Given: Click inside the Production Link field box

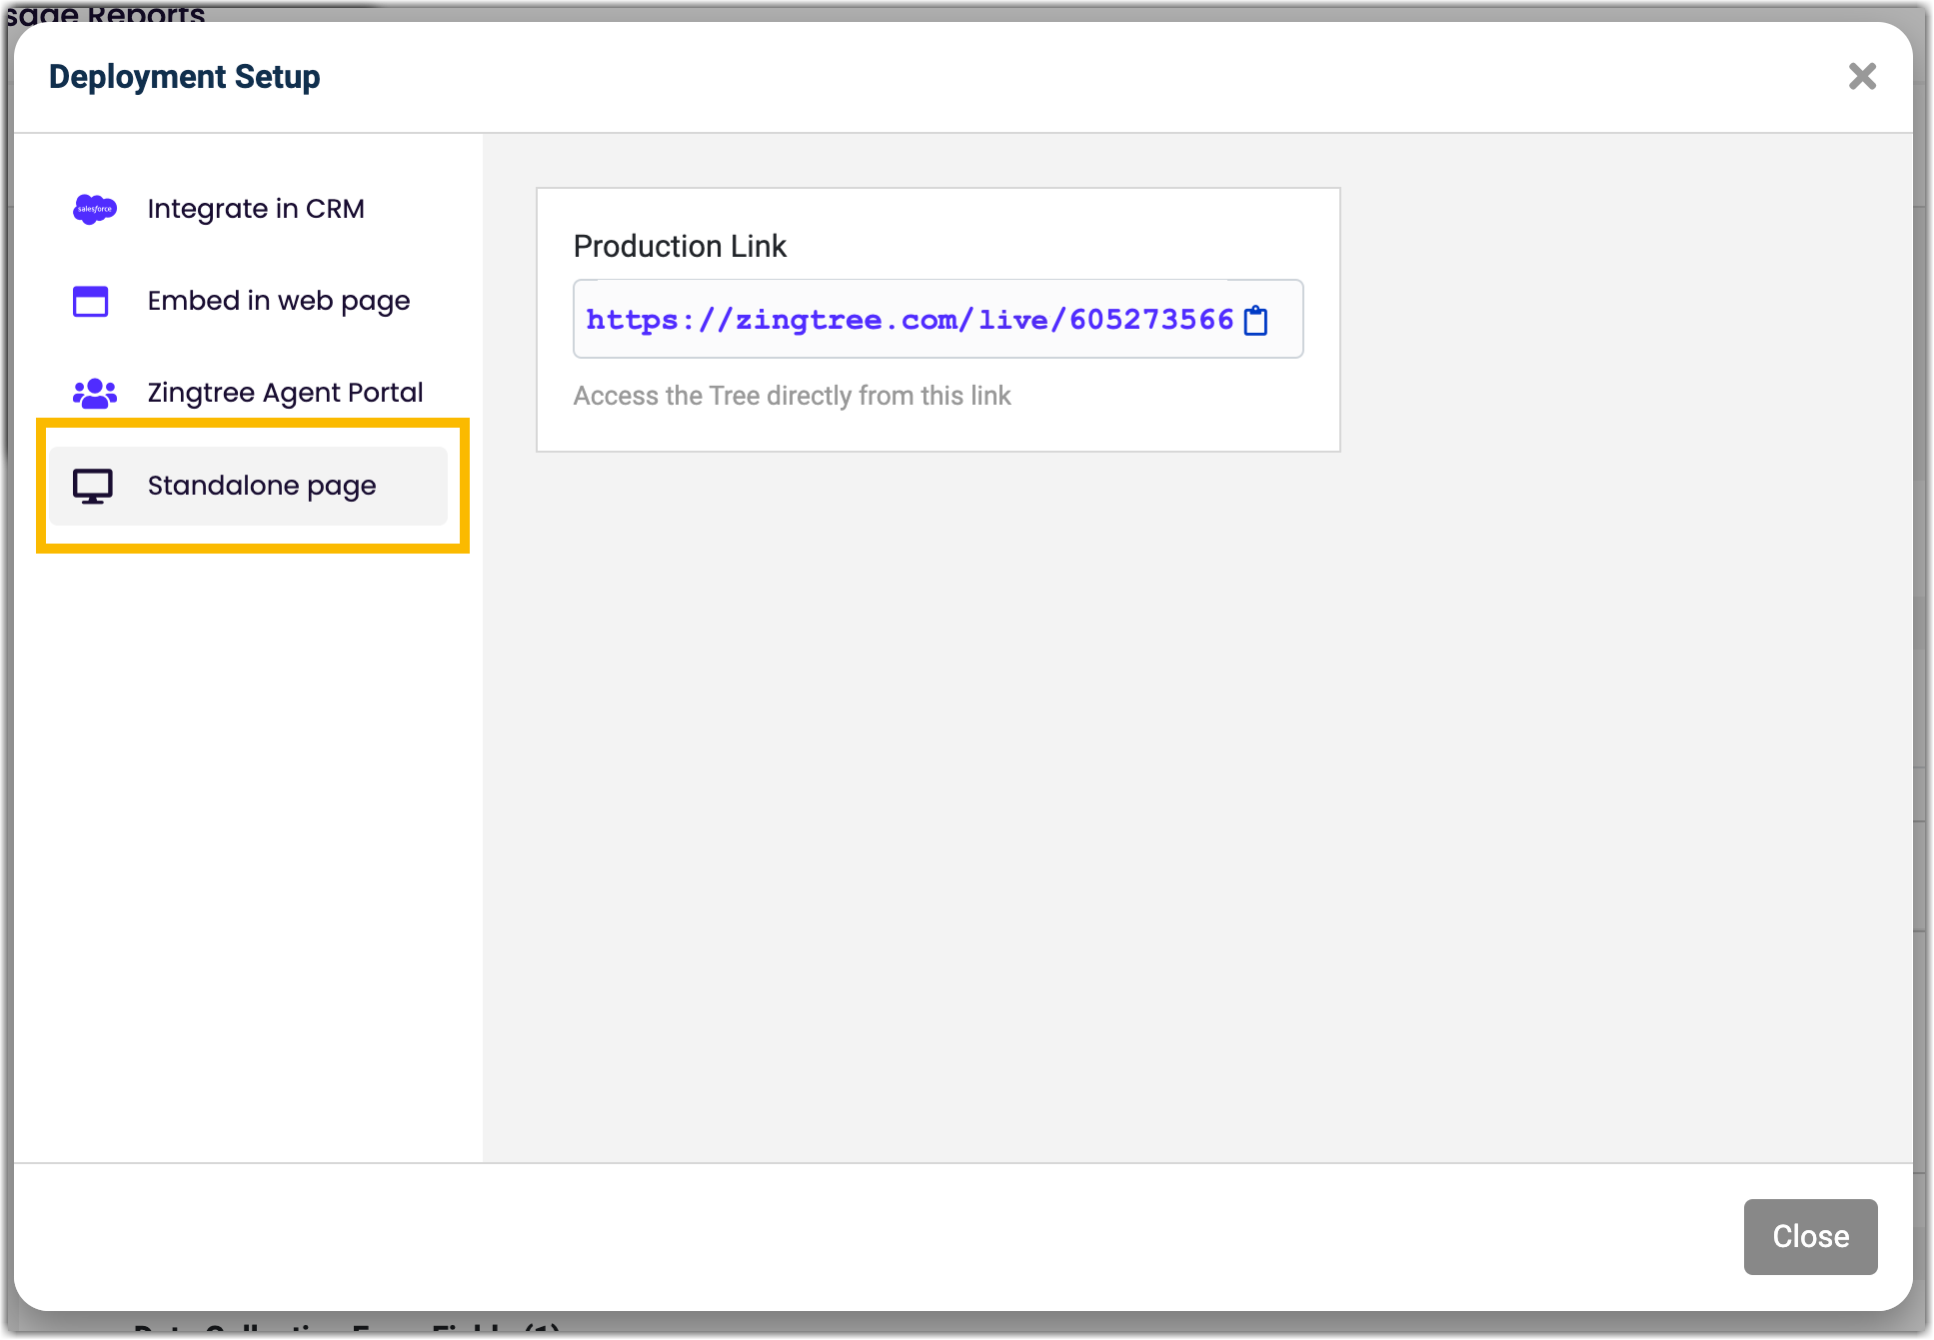Looking at the screenshot, I should coord(1286,320).
